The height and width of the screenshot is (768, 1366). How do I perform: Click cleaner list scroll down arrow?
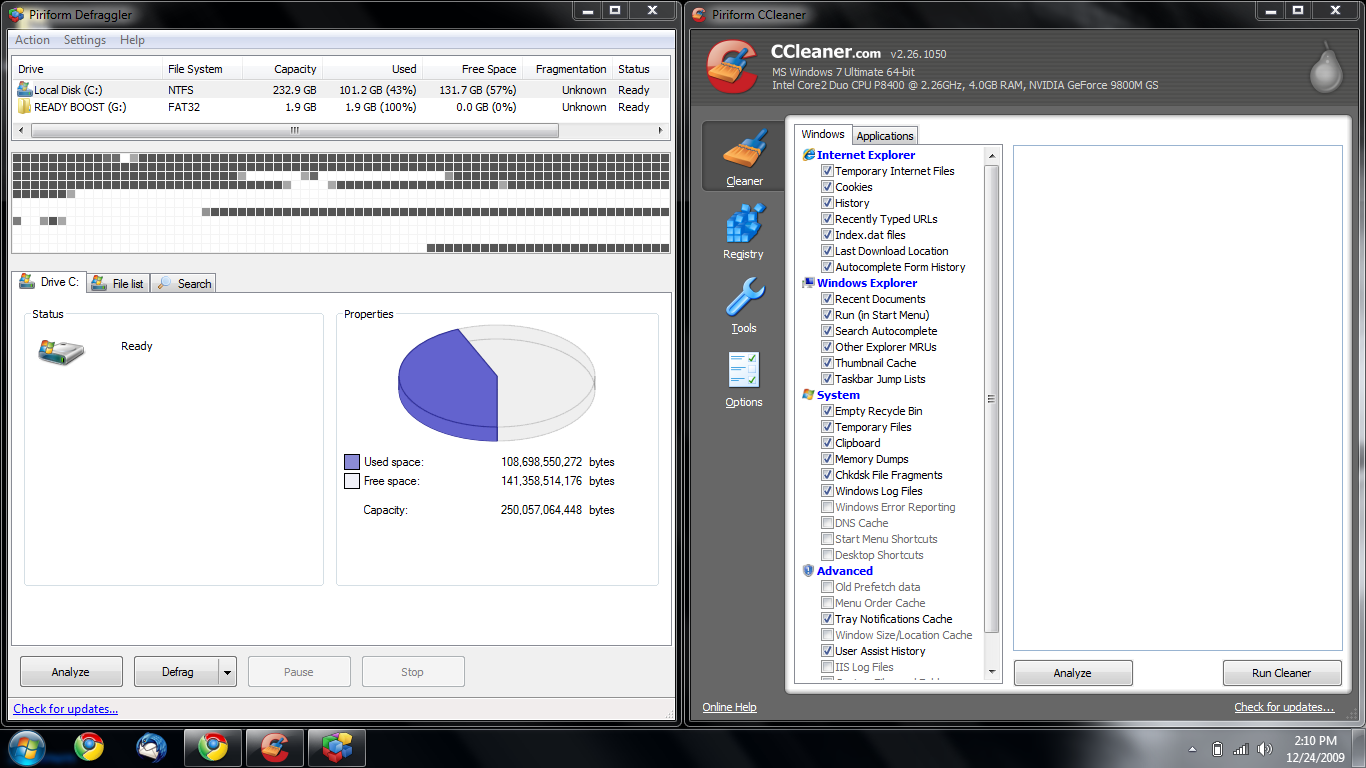point(992,672)
